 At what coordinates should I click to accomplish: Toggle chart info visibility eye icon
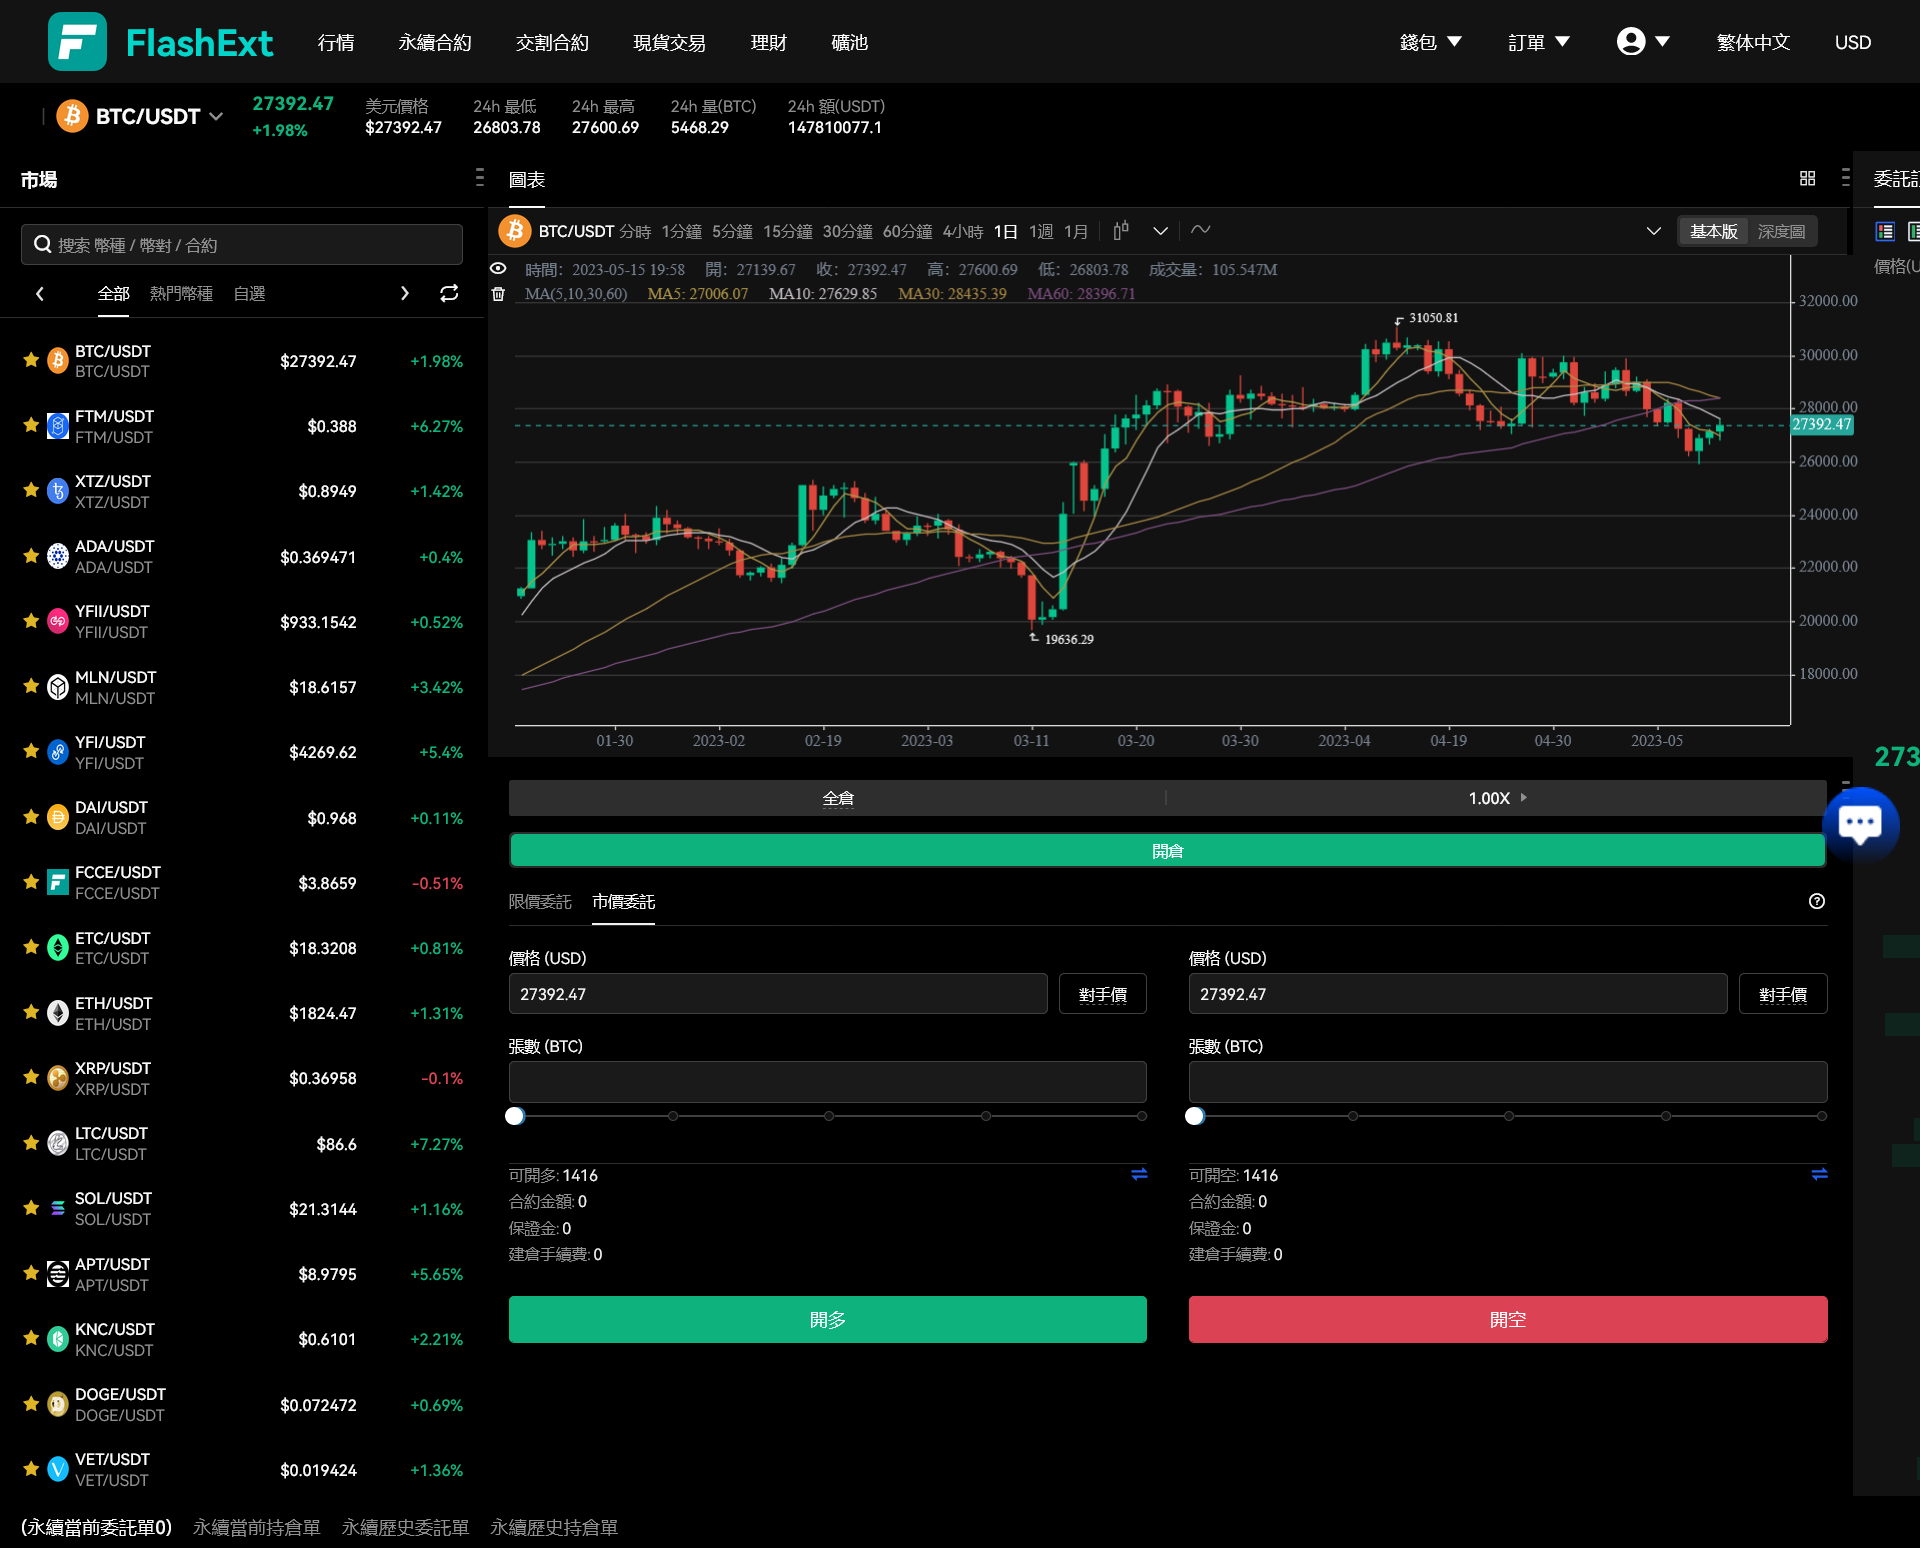tap(498, 269)
